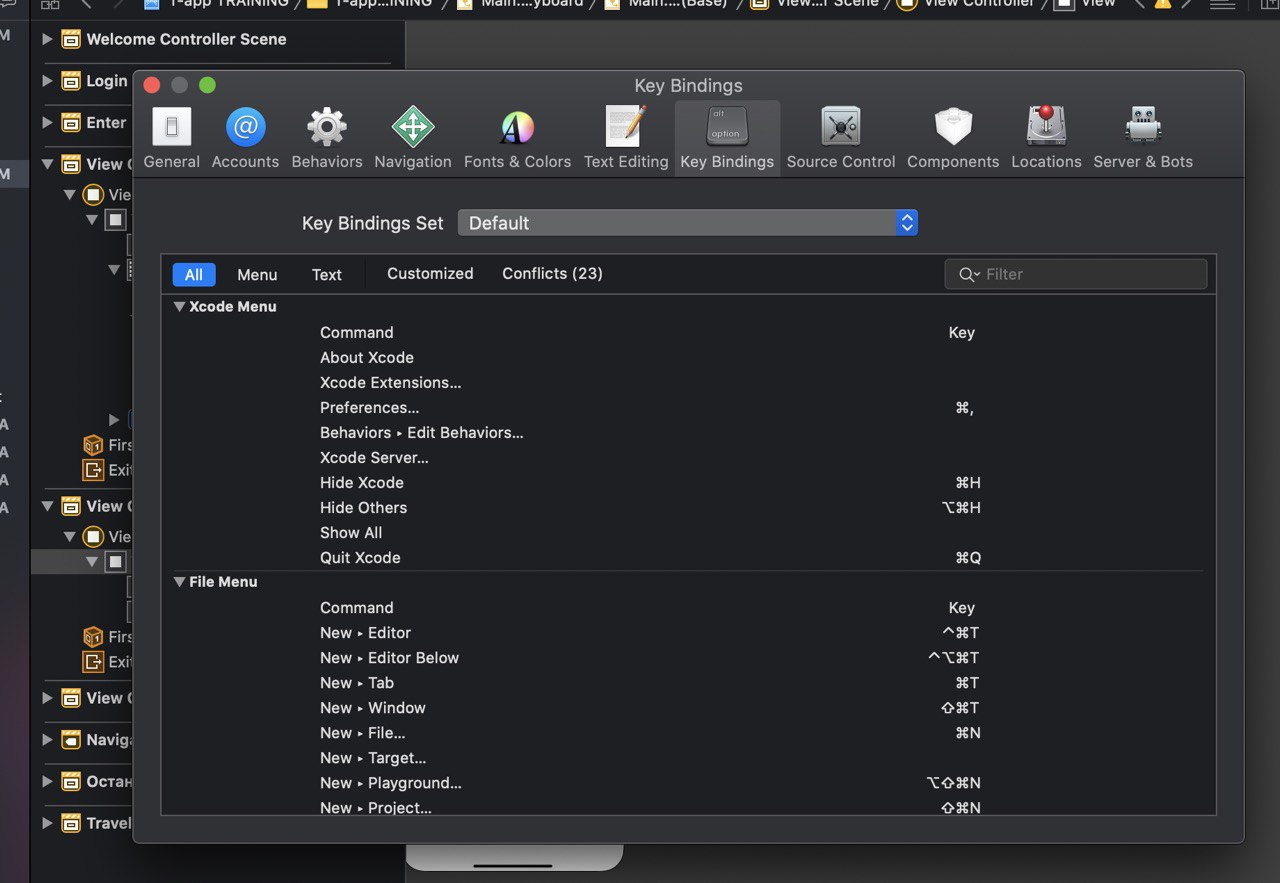The image size is (1280, 883).
Task: Click the Enter scene icon in outline
Action: click(x=71, y=123)
